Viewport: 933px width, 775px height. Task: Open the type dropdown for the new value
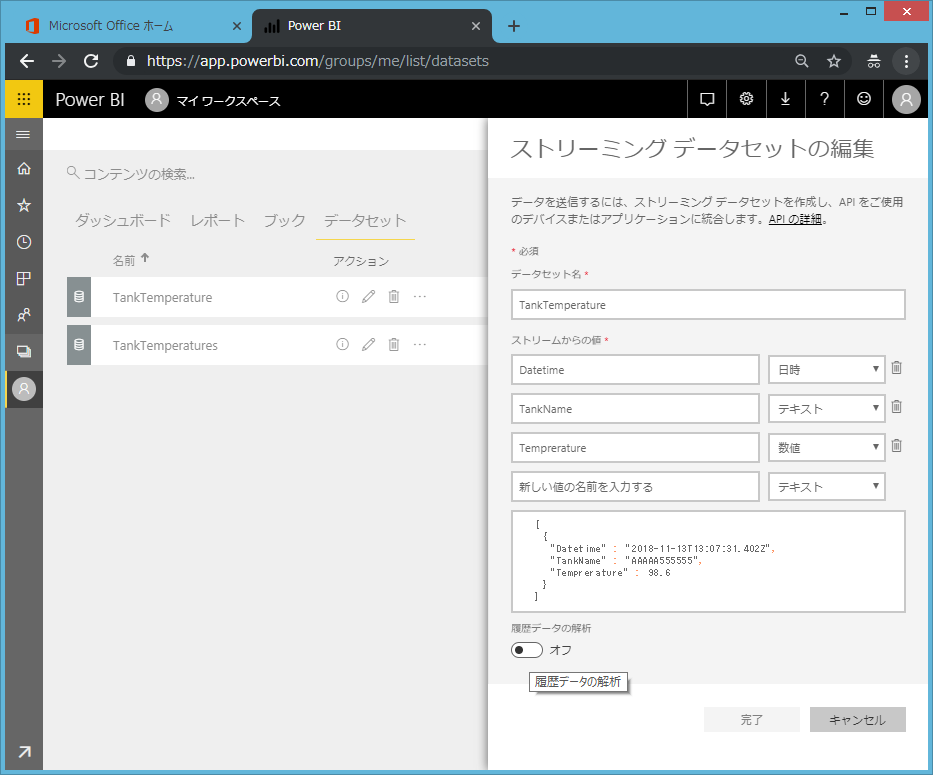tap(826, 487)
